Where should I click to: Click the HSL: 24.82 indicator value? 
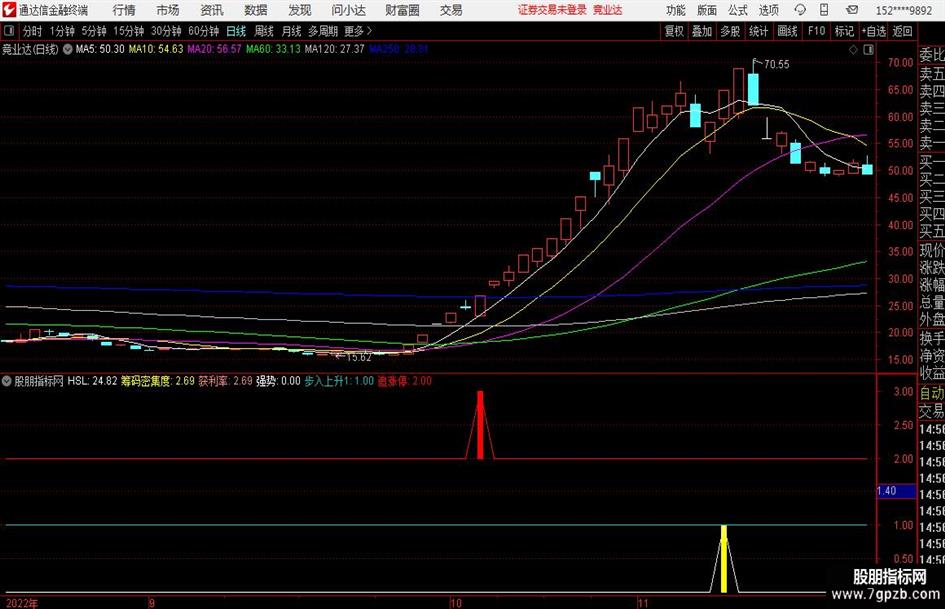coord(92,381)
